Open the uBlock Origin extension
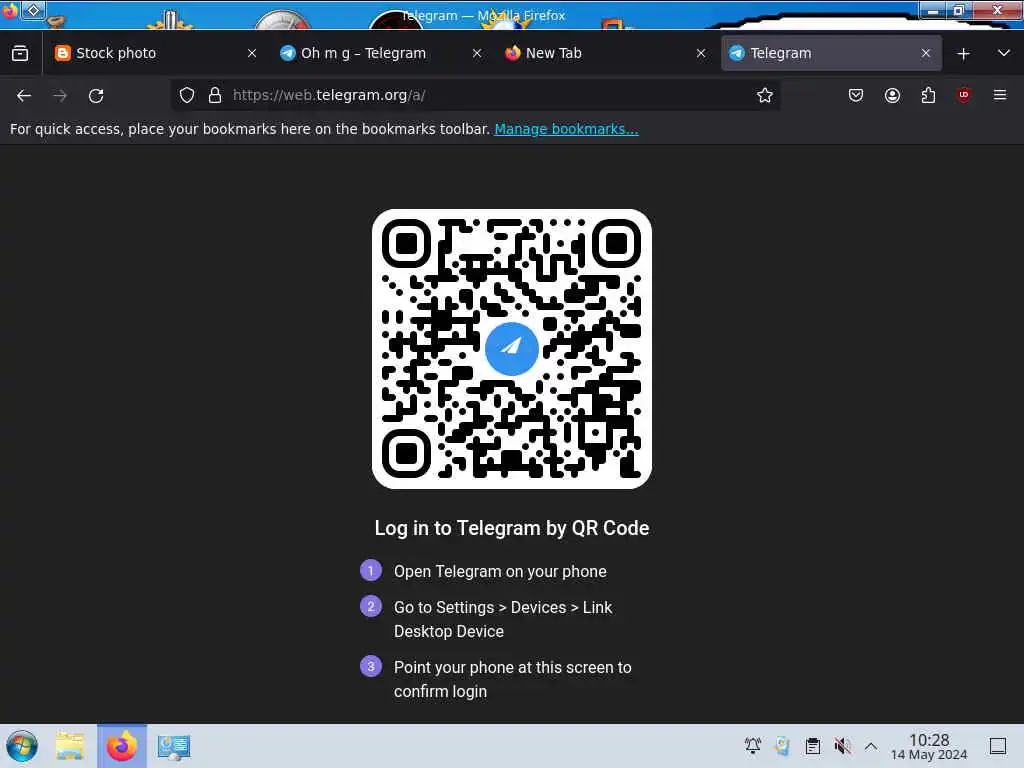This screenshot has width=1024, height=768. click(964, 95)
